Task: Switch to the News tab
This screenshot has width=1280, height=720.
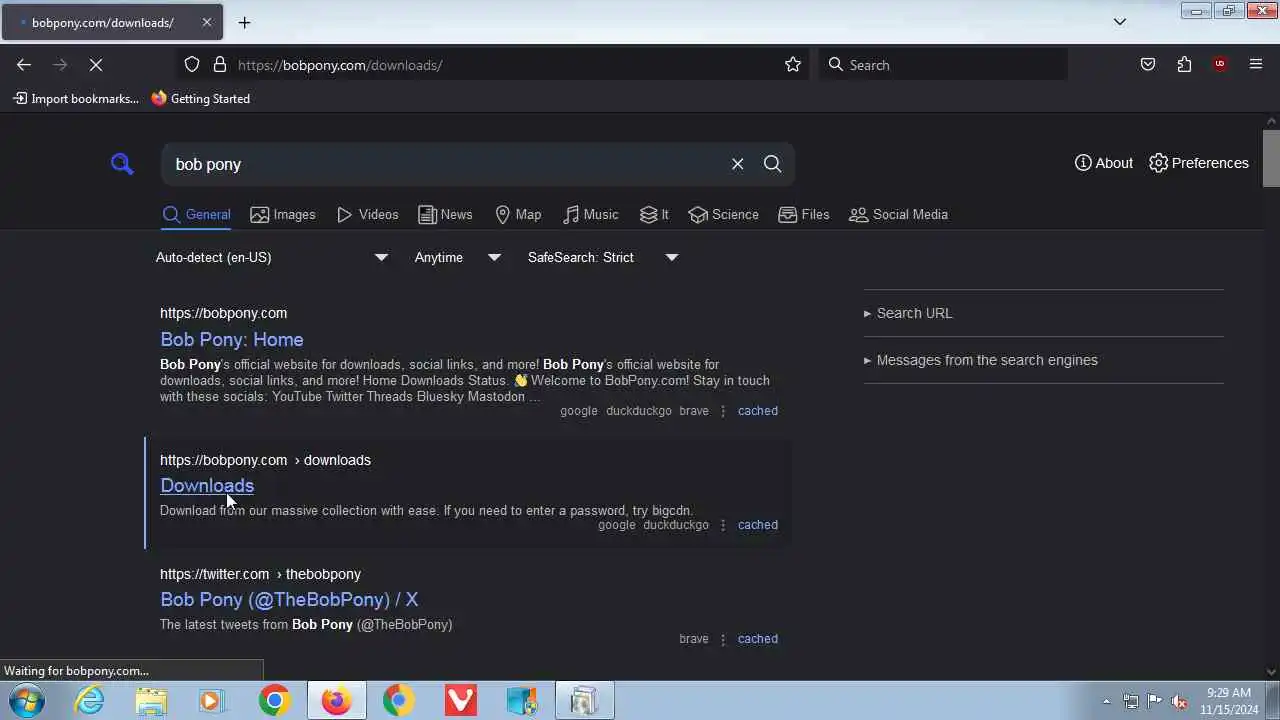Action: (445, 214)
